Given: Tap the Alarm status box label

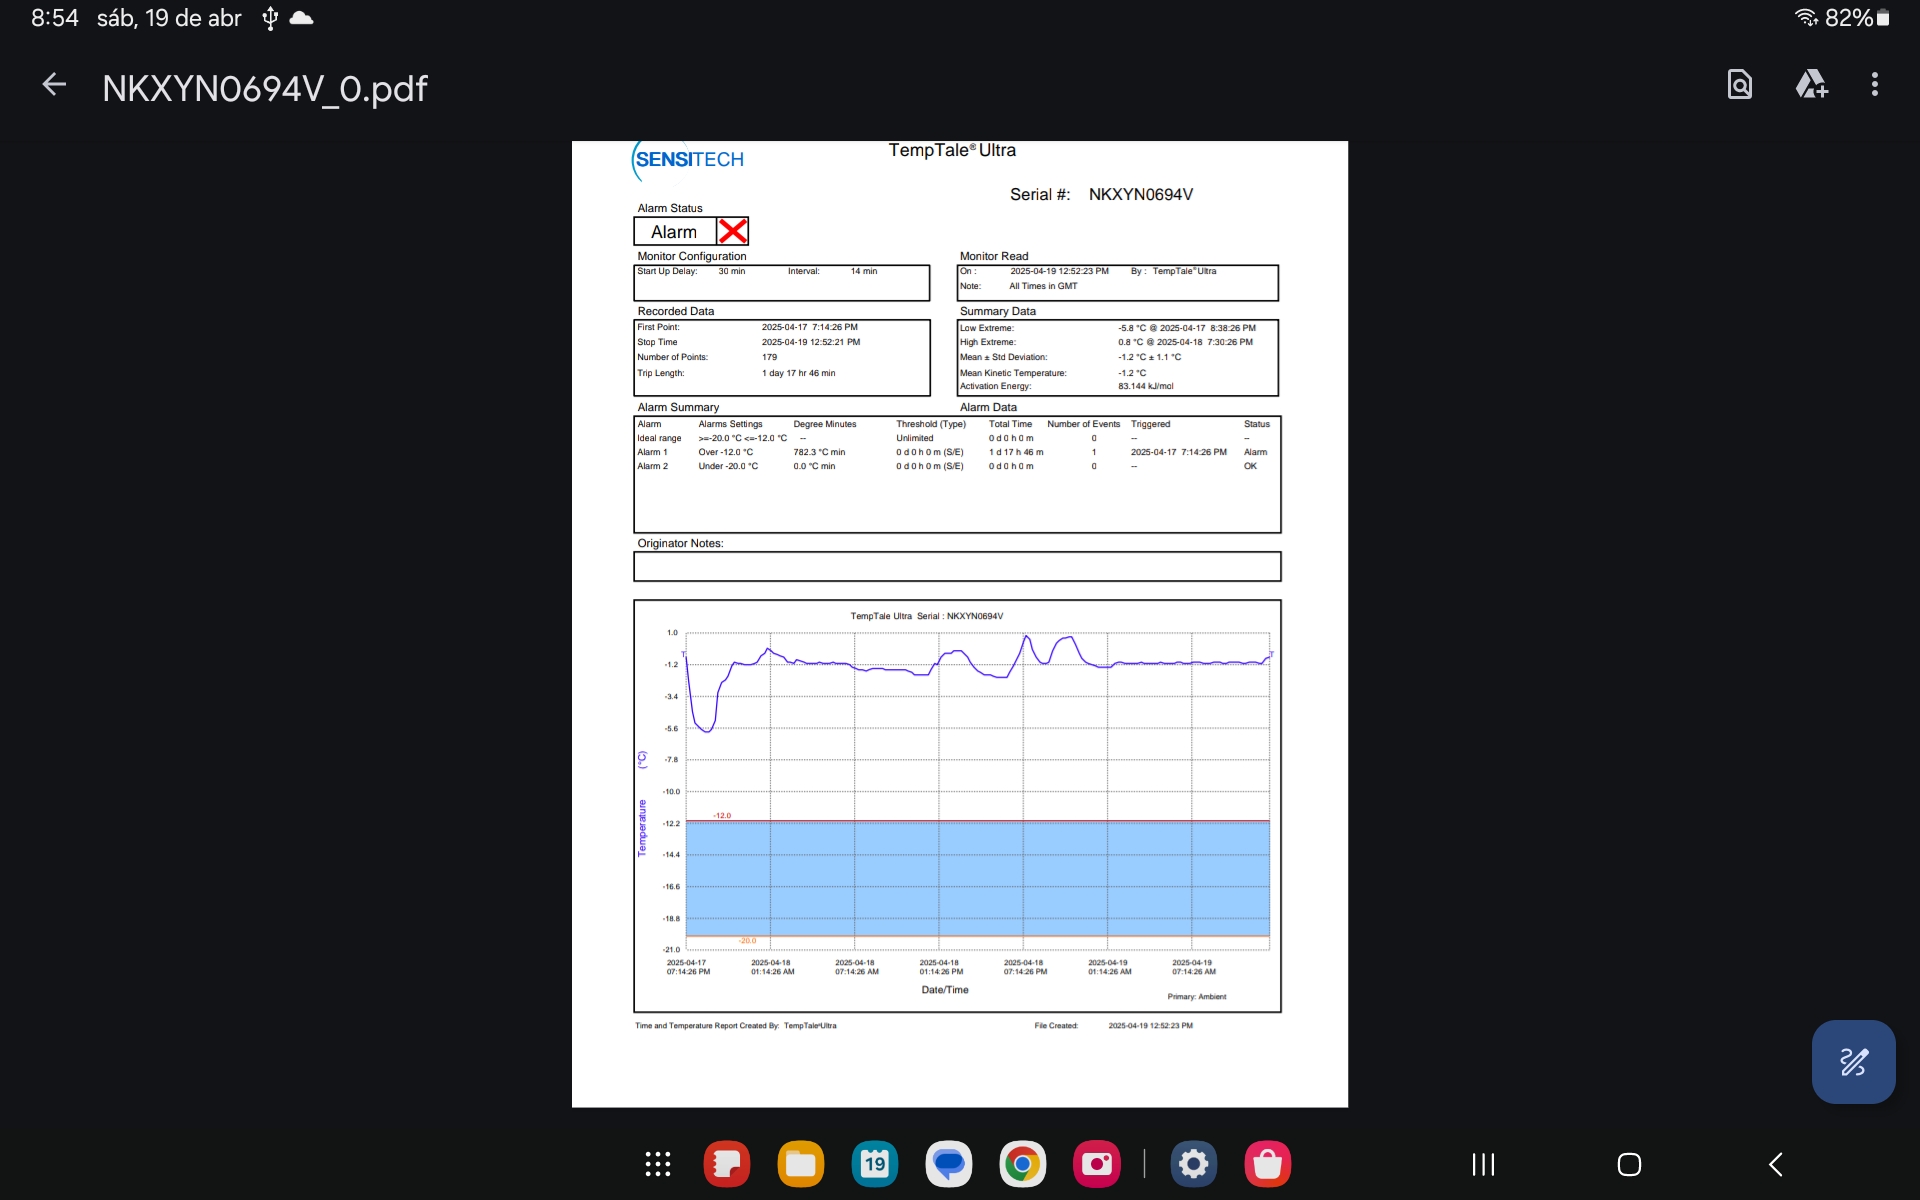Looking at the screenshot, I should (674, 232).
